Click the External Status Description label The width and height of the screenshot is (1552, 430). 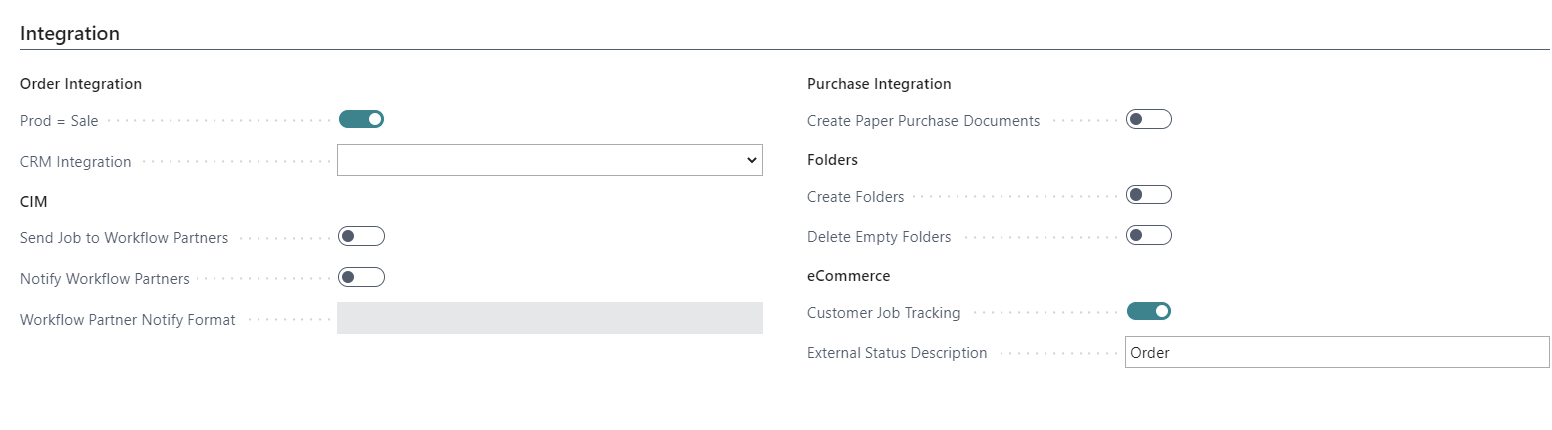point(896,353)
